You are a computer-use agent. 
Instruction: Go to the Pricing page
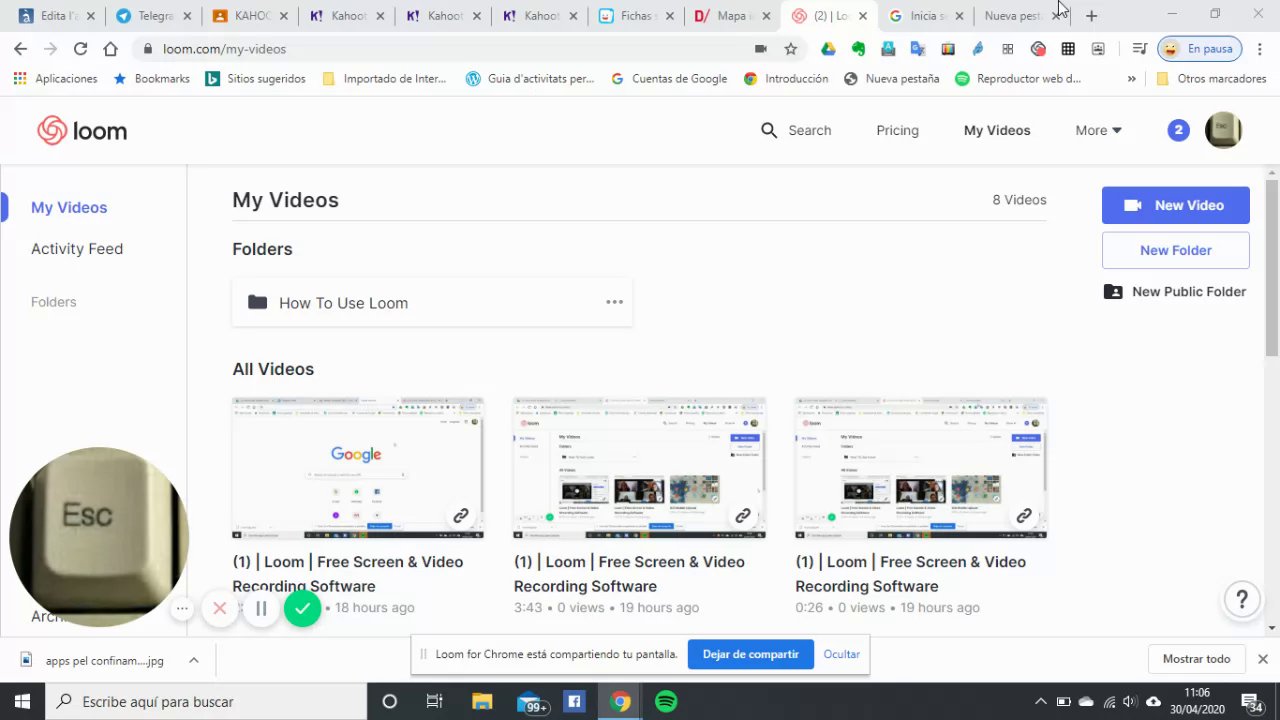(897, 130)
